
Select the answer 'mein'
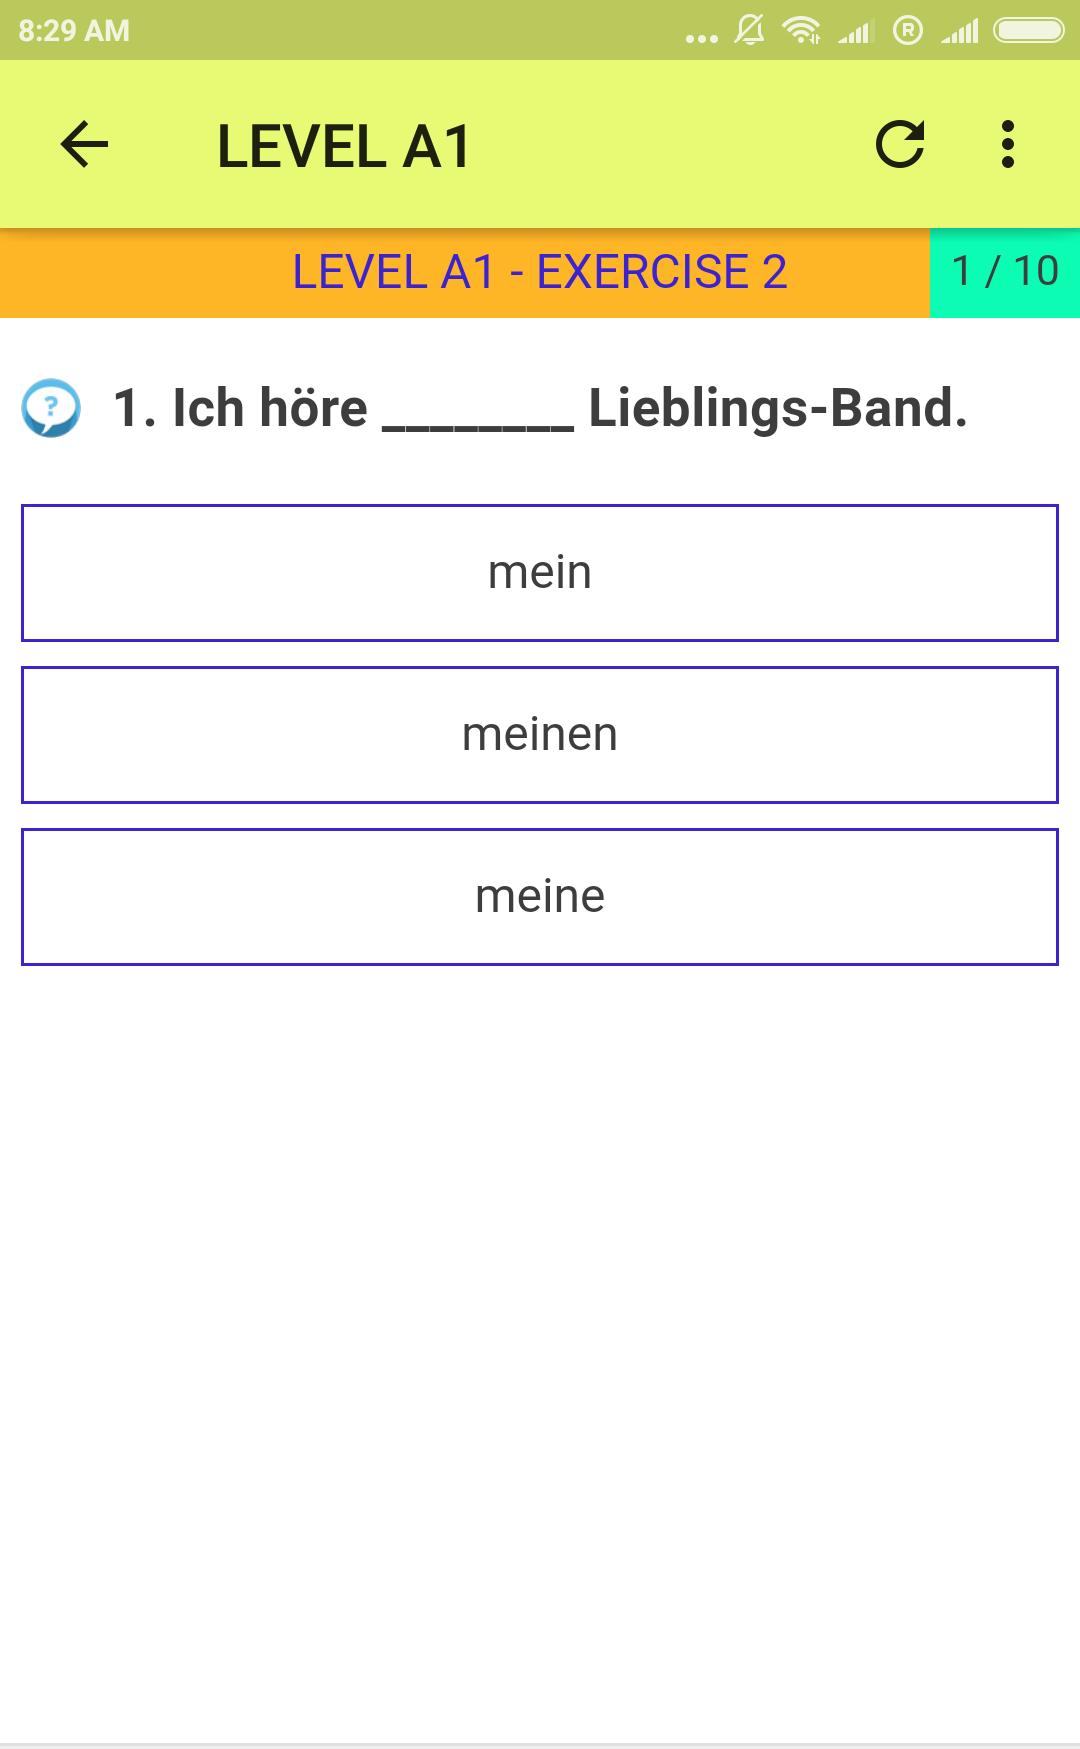[540, 573]
